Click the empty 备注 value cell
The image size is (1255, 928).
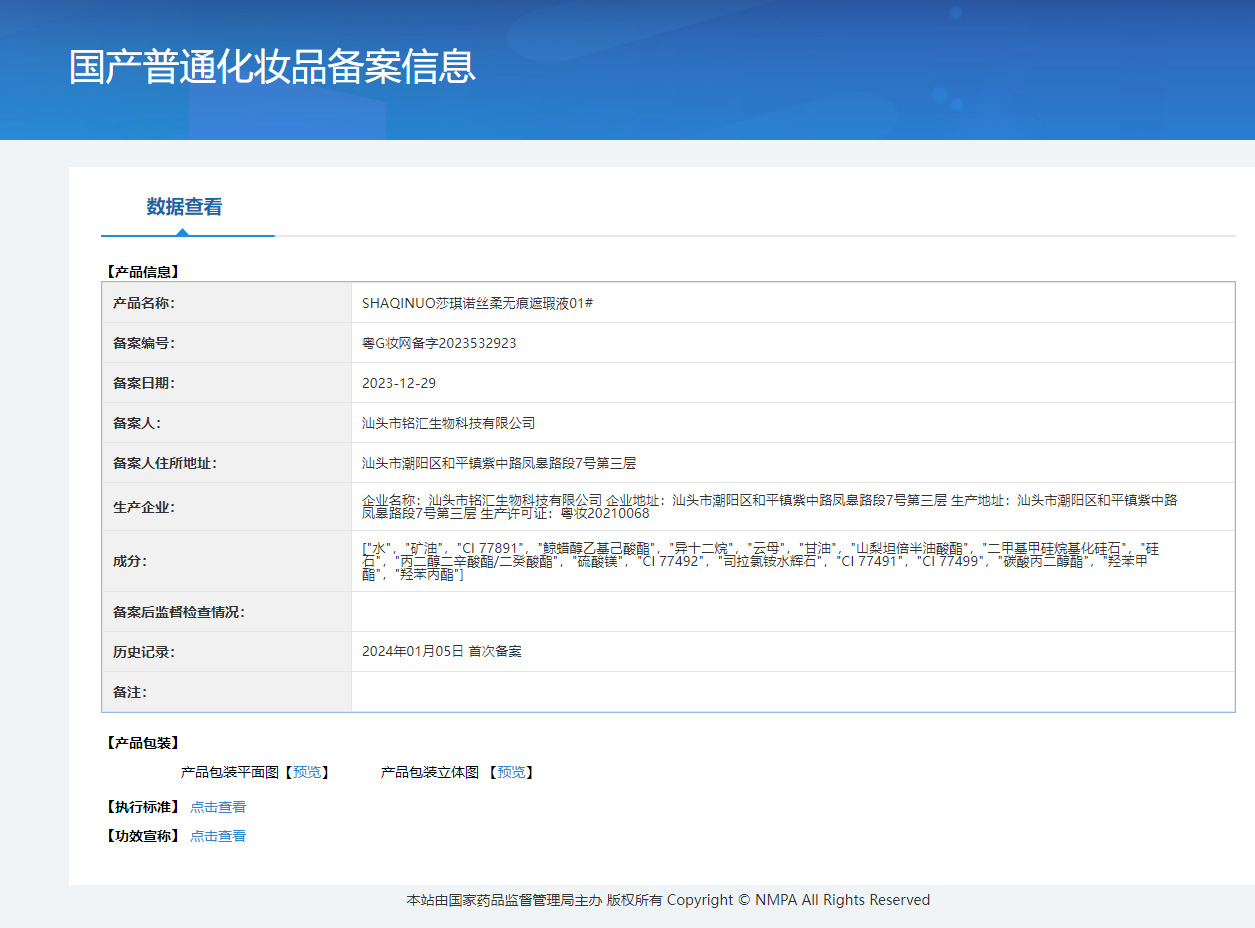(x=792, y=692)
